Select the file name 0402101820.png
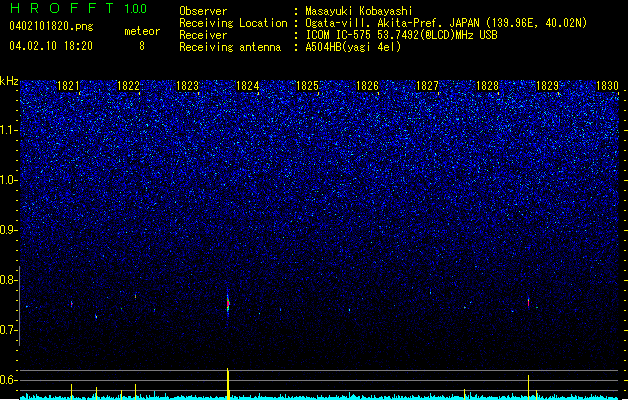The image size is (629, 400). pyautogui.click(x=51, y=27)
